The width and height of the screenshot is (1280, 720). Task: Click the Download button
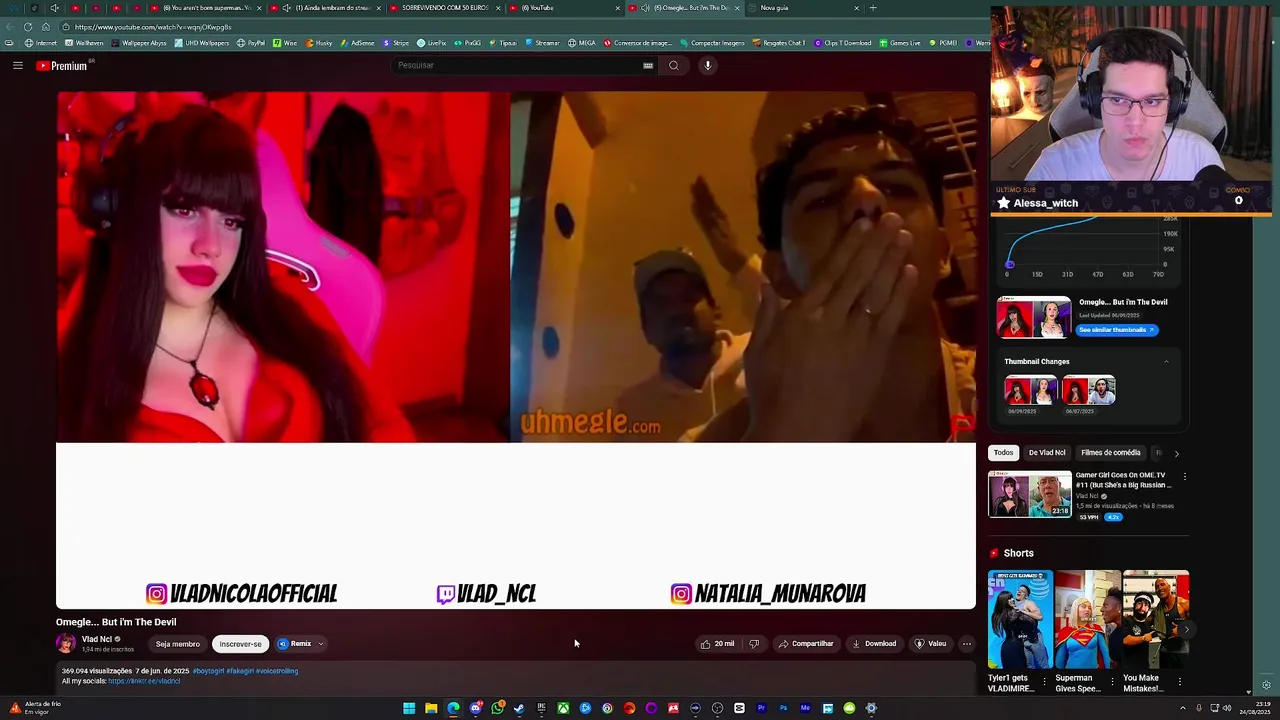[874, 644]
